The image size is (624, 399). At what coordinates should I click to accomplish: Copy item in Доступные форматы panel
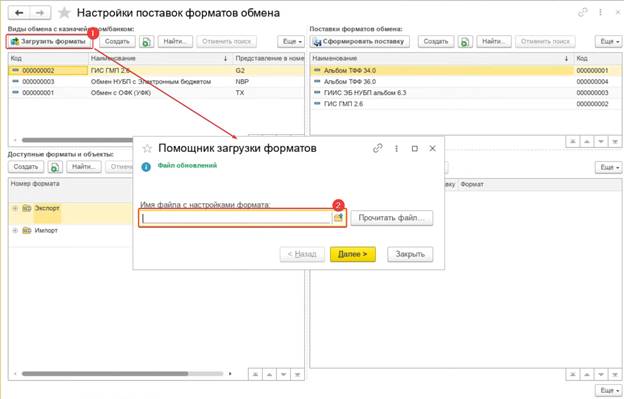click(x=55, y=167)
